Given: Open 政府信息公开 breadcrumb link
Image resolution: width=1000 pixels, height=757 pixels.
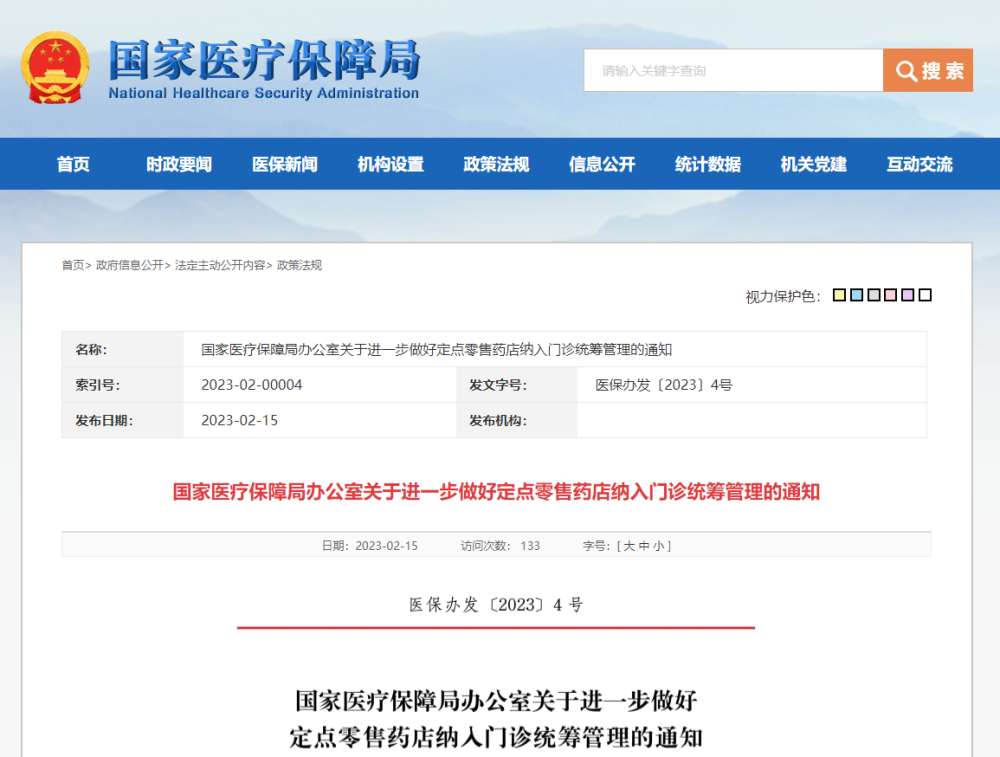Looking at the screenshot, I should point(129,265).
